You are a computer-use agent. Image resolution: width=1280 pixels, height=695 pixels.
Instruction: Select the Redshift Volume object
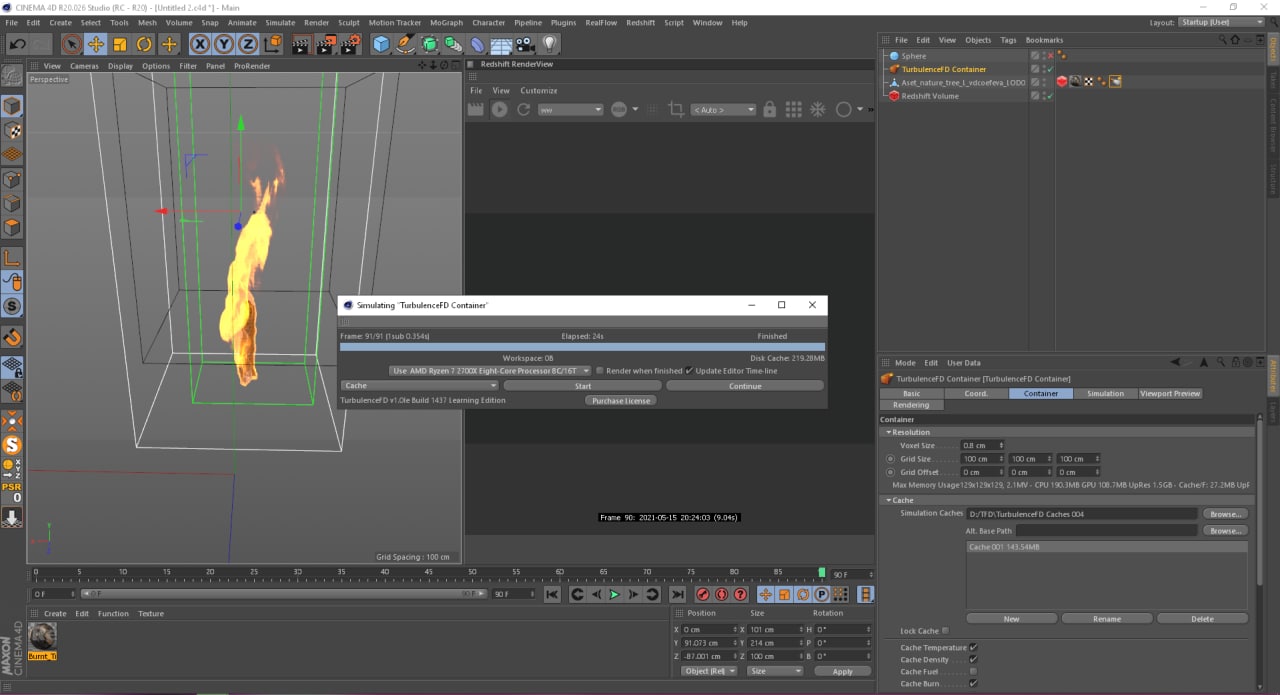point(930,96)
